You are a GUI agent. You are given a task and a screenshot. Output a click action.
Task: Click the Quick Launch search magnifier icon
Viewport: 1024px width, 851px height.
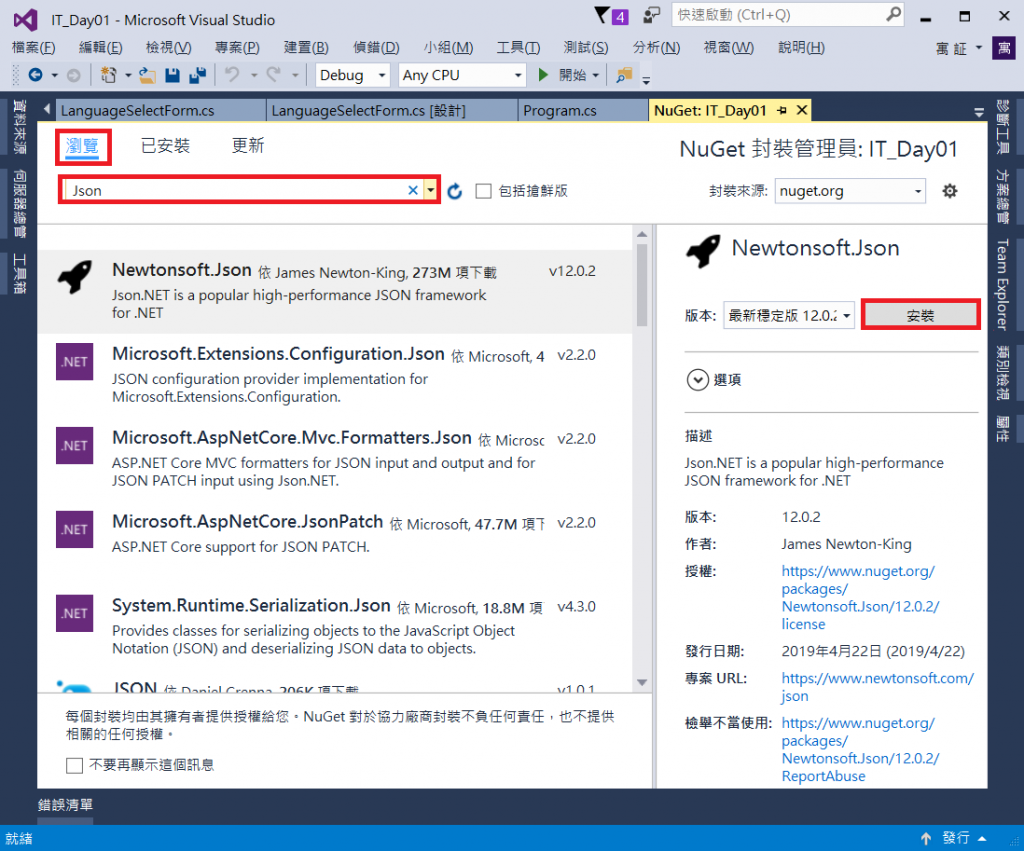pyautogui.click(x=893, y=14)
